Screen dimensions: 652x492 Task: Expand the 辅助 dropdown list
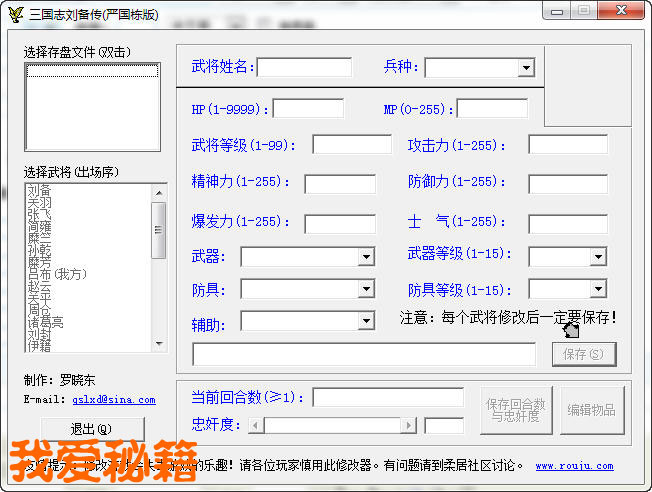[x=365, y=322]
